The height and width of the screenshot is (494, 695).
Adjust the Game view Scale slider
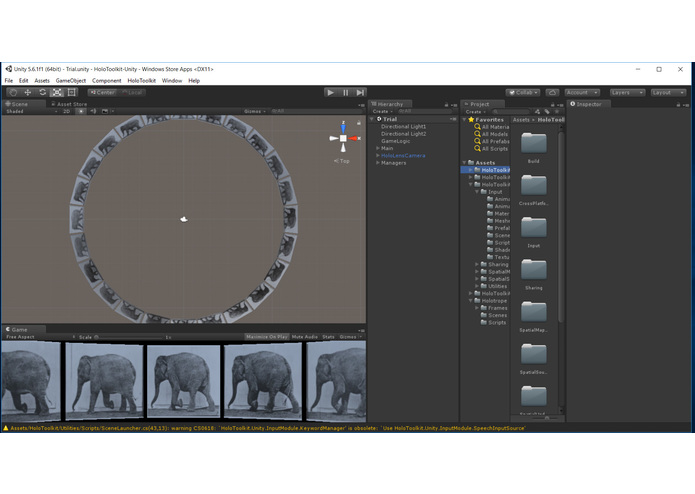coord(130,337)
